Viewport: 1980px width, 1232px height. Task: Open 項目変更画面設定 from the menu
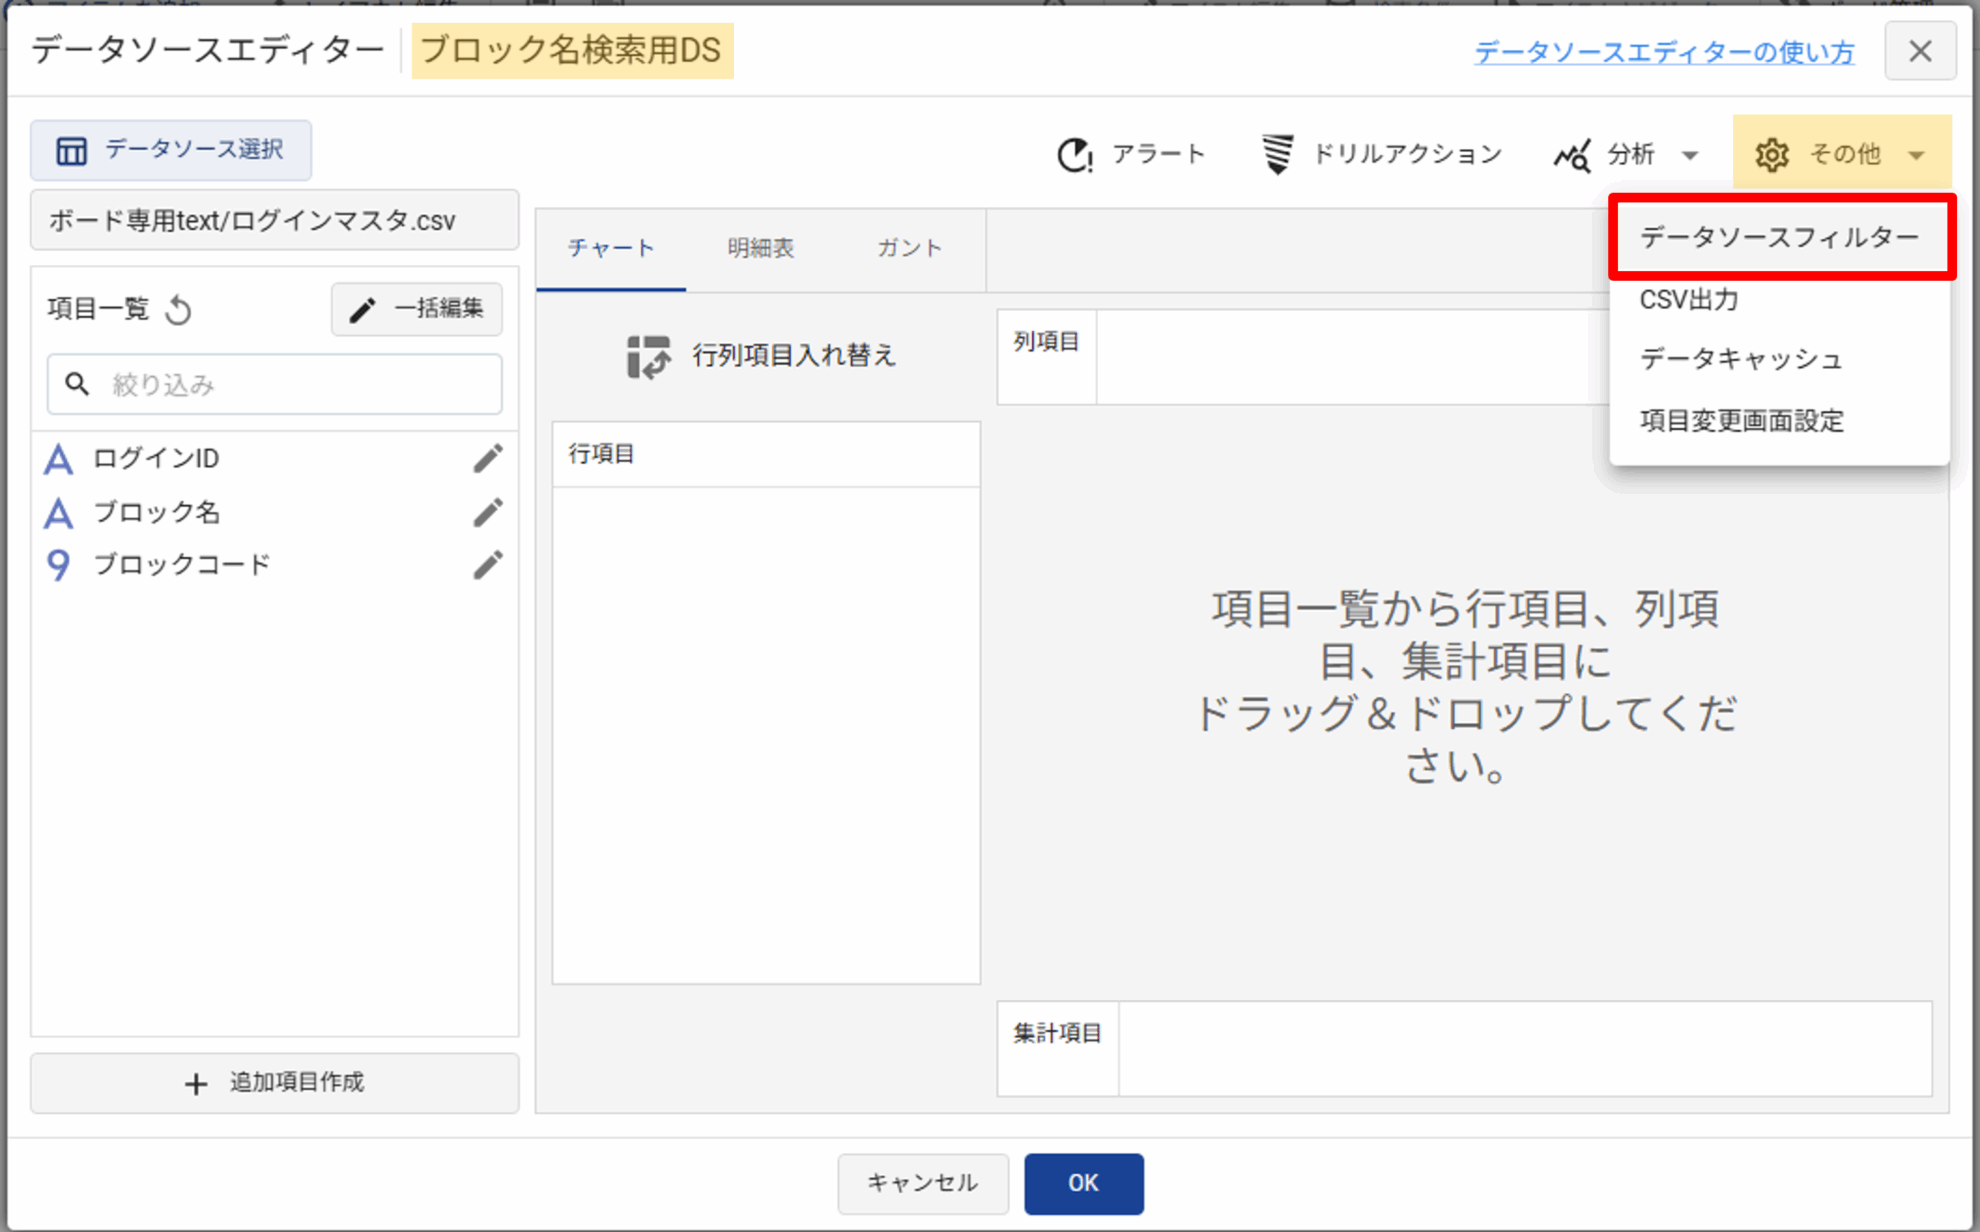click(x=1741, y=421)
